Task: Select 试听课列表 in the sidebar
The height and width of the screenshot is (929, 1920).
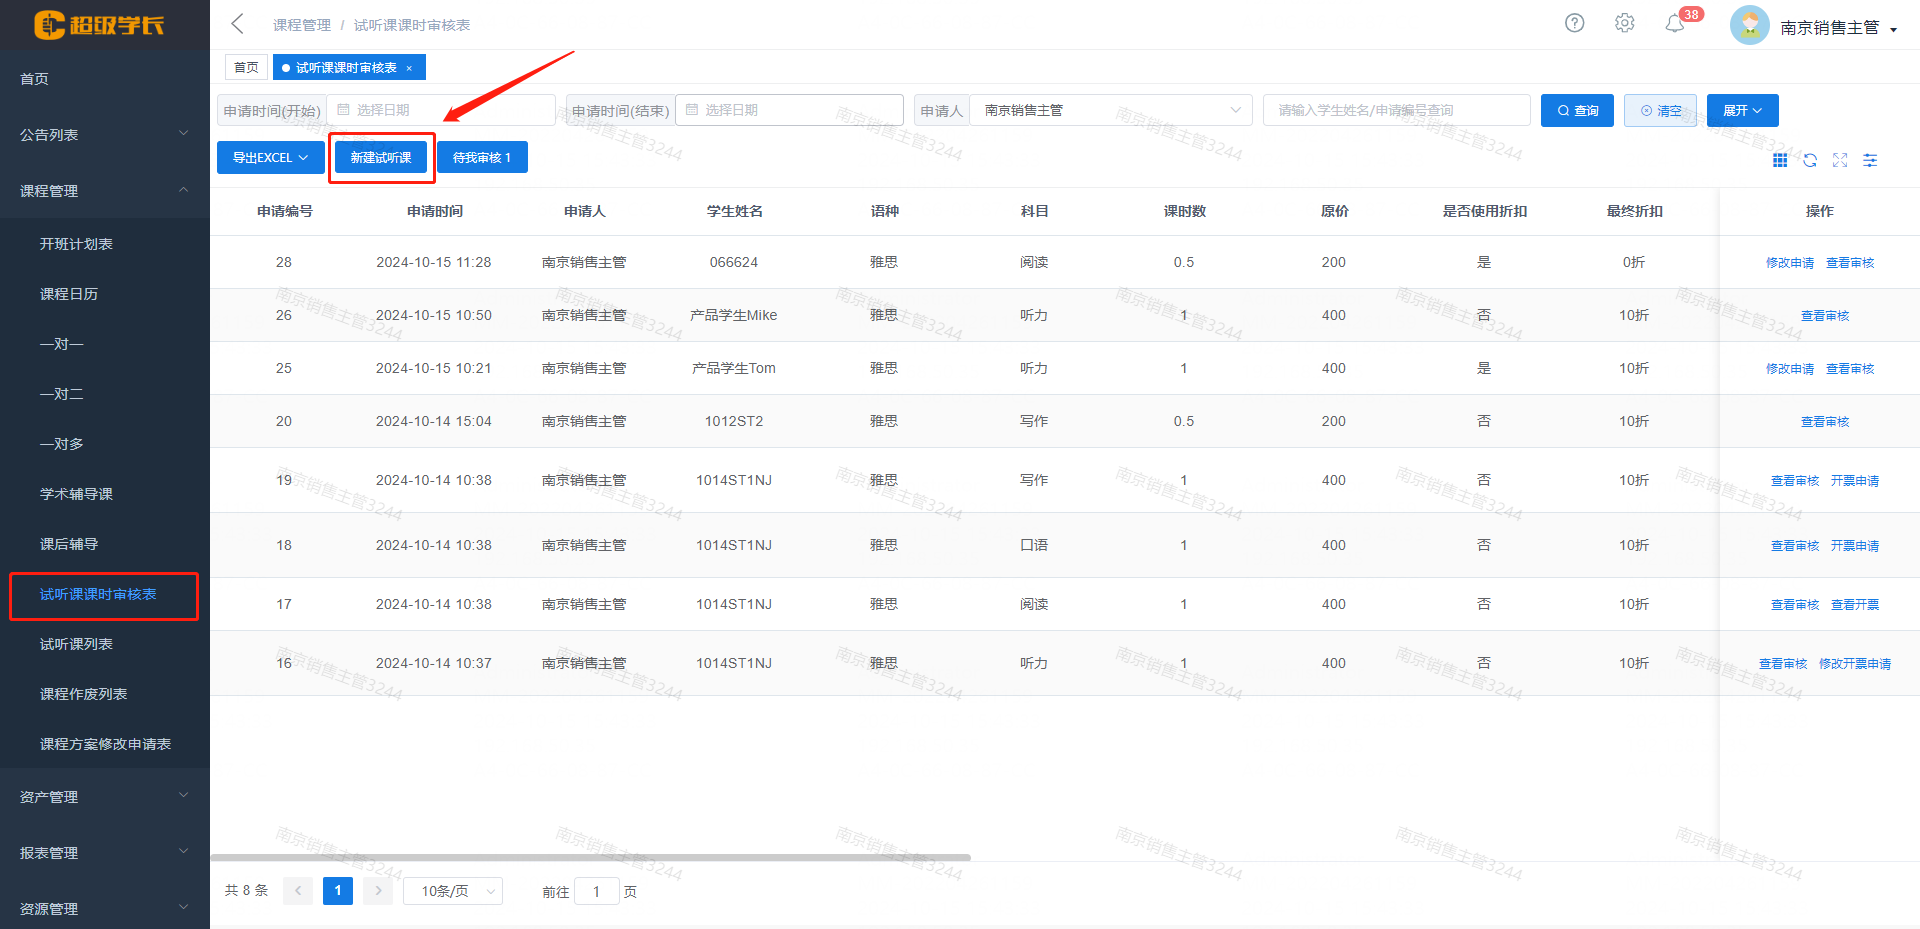Action: coord(76,644)
